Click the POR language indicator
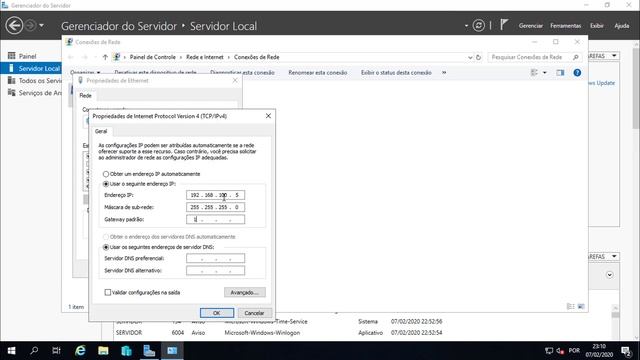 [x=574, y=351]
